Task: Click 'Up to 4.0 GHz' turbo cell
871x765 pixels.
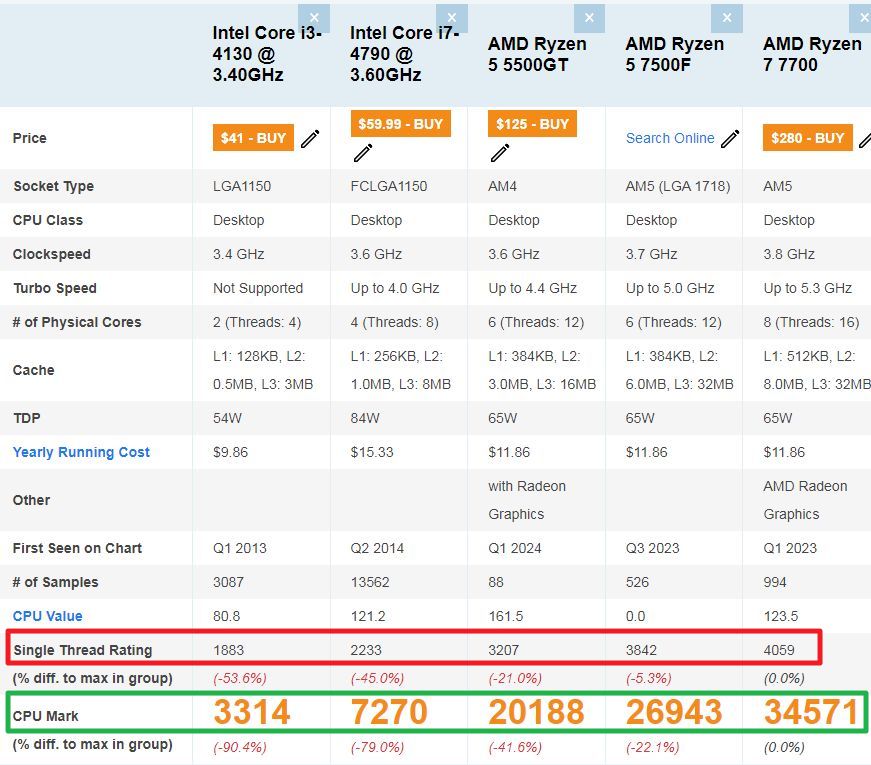Action: 395,288
